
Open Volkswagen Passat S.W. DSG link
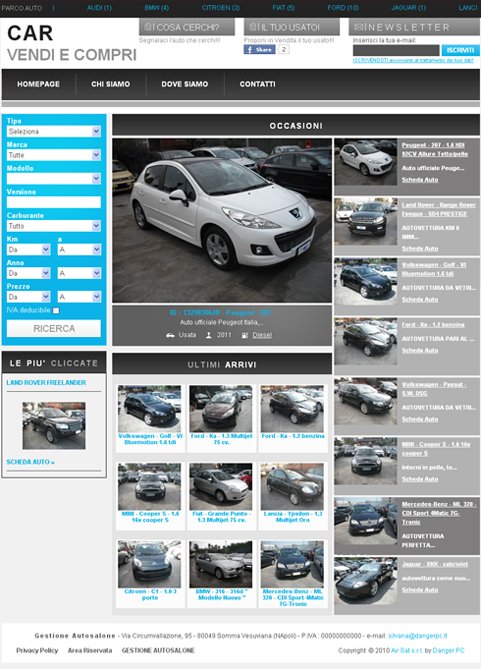(434, 389)
